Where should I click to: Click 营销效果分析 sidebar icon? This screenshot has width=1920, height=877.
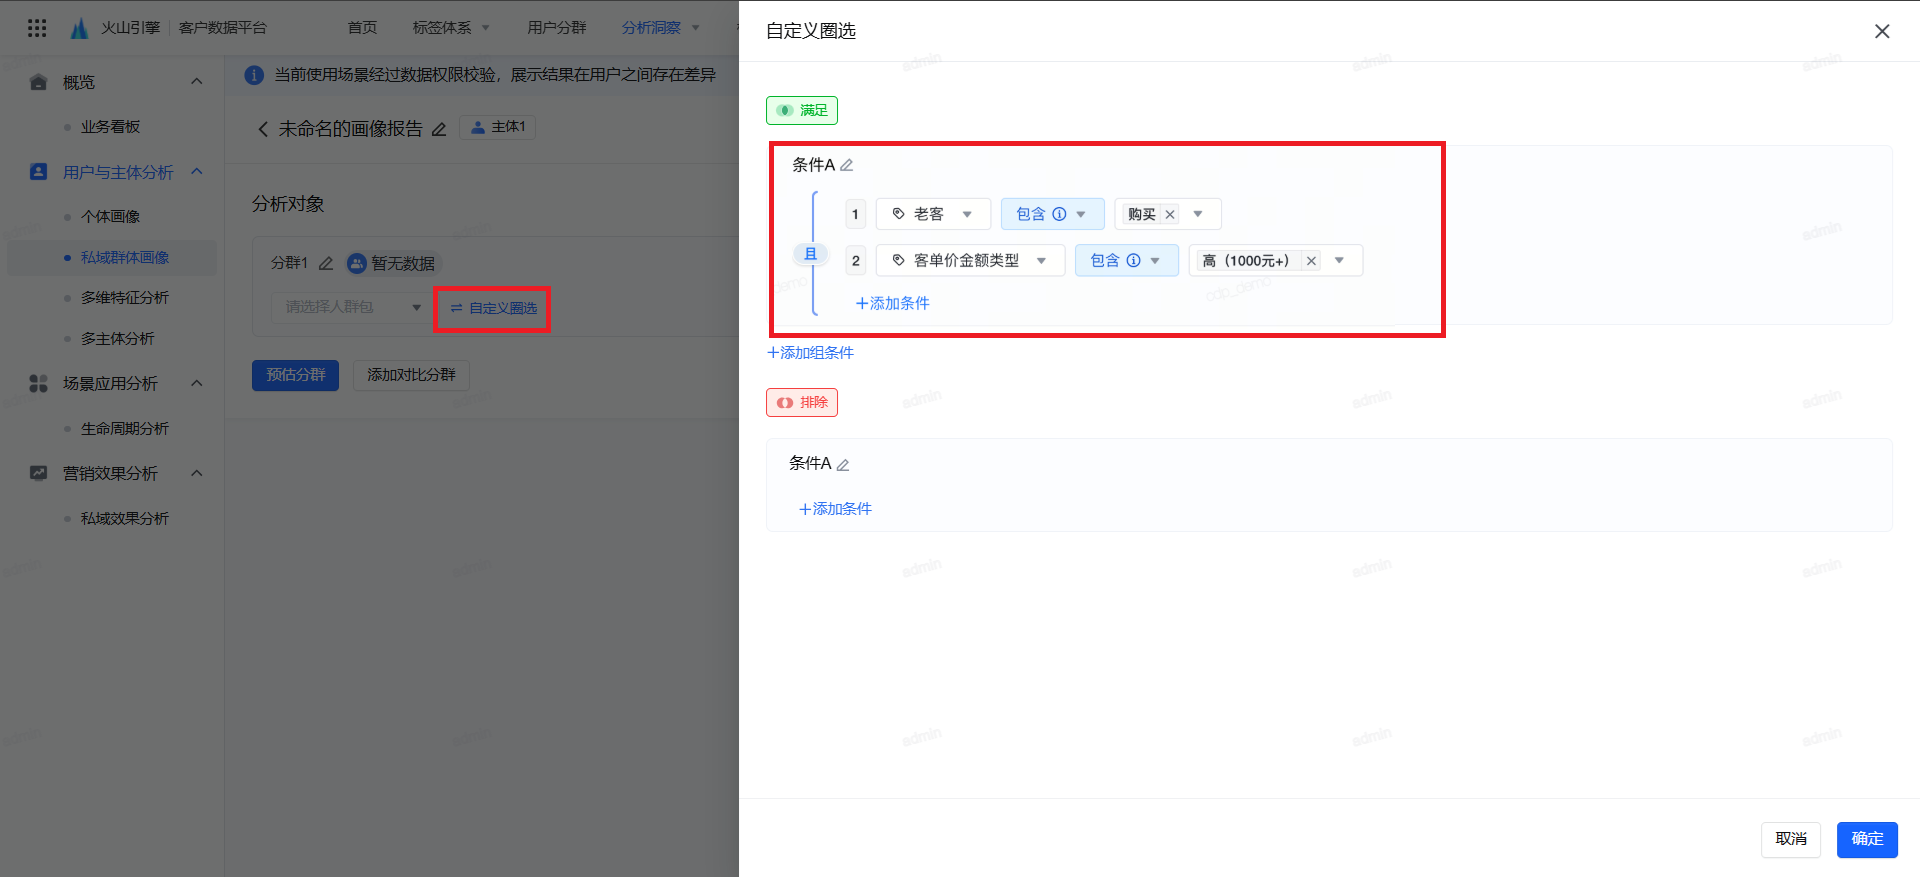coord(39,473)
